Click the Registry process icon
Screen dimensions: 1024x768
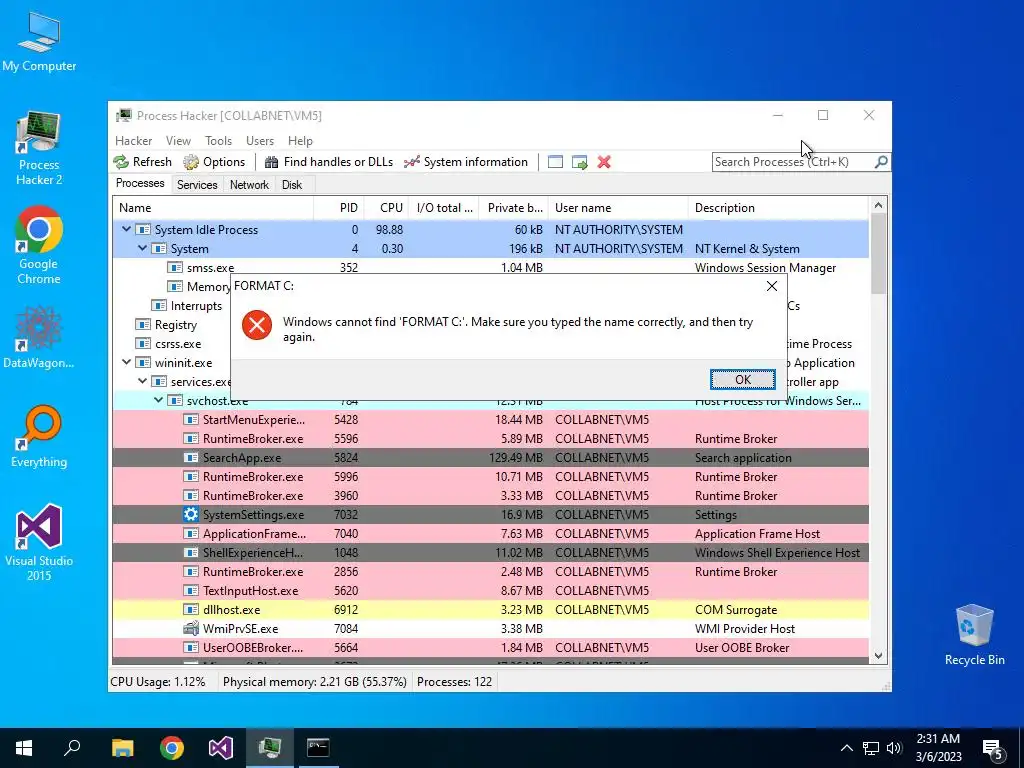(x=142, y=325)
